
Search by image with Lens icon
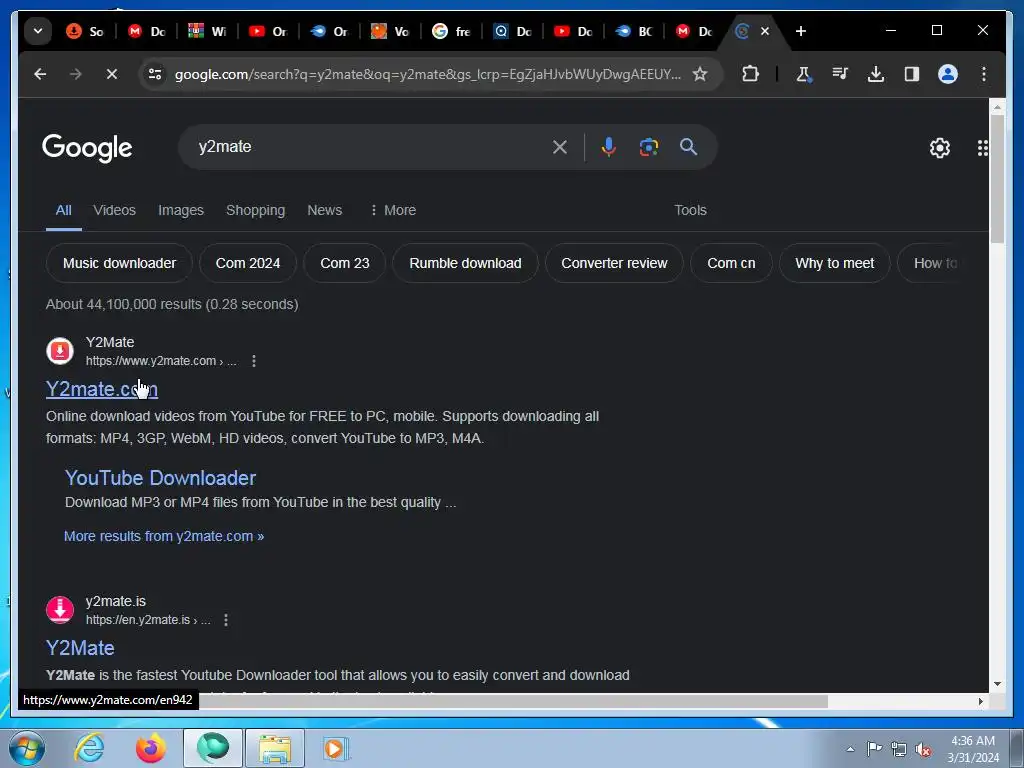(648, 147)
